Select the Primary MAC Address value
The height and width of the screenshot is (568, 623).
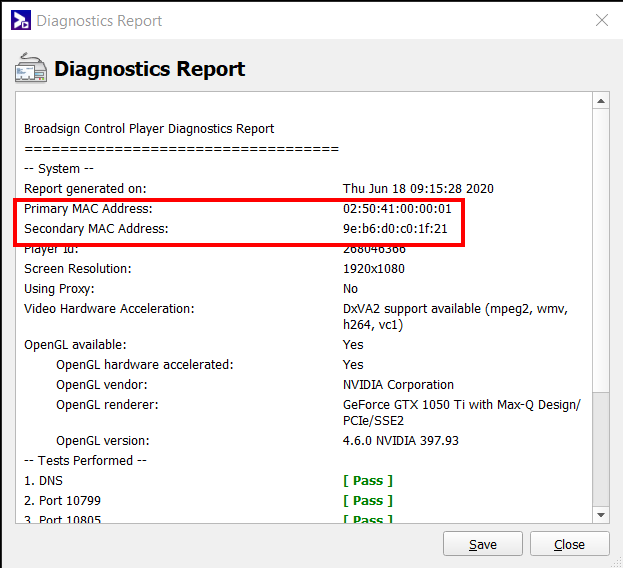pyautogui.click(x=397, y=209)
